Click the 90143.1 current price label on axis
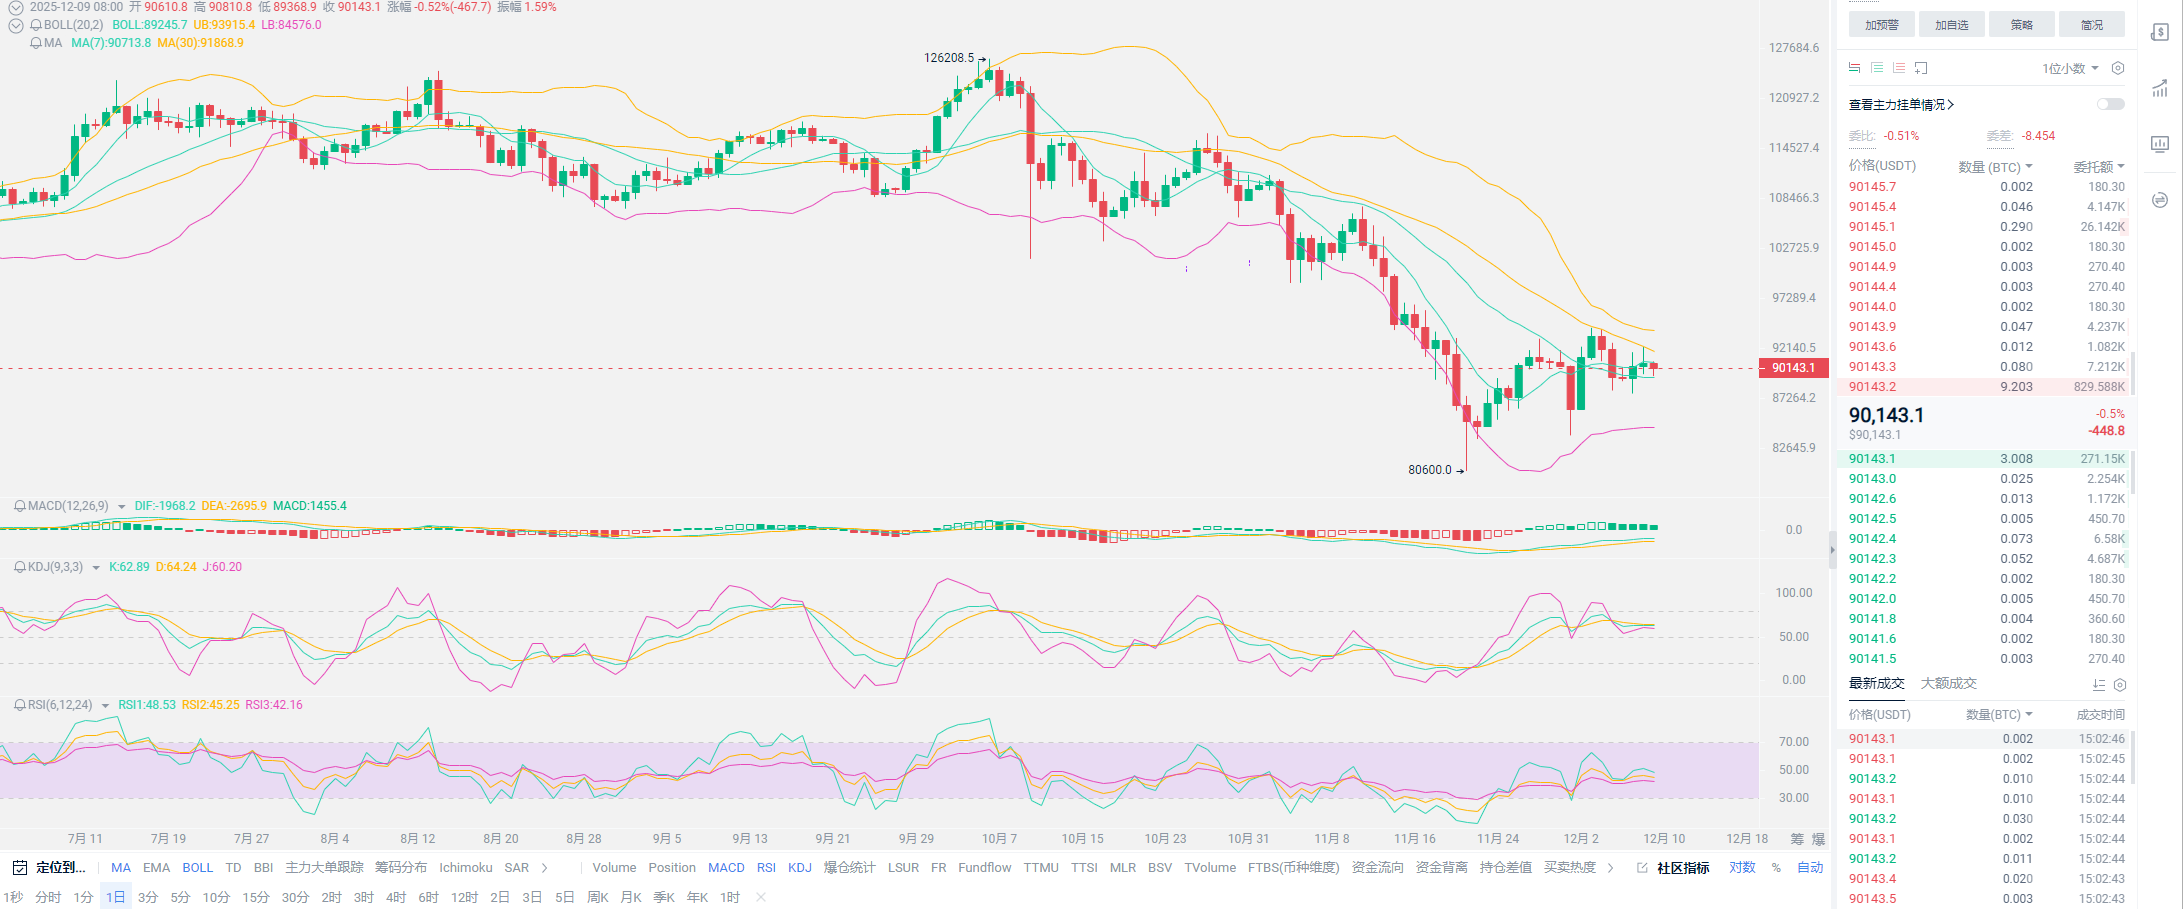The image size is (2183, 909). click(1793, 368)
